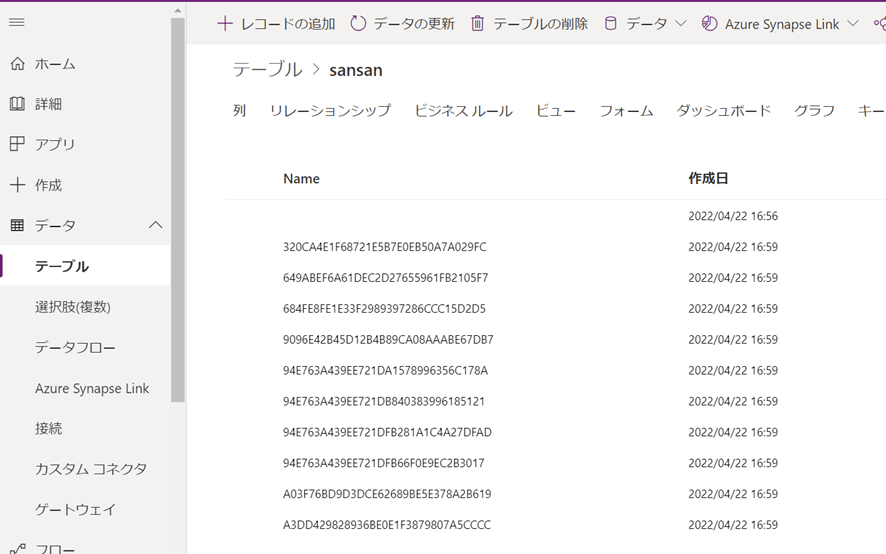Click the 2022/04/22 16:56 date cell
This screenshot has height=554, width=886.
click(733, 216)
